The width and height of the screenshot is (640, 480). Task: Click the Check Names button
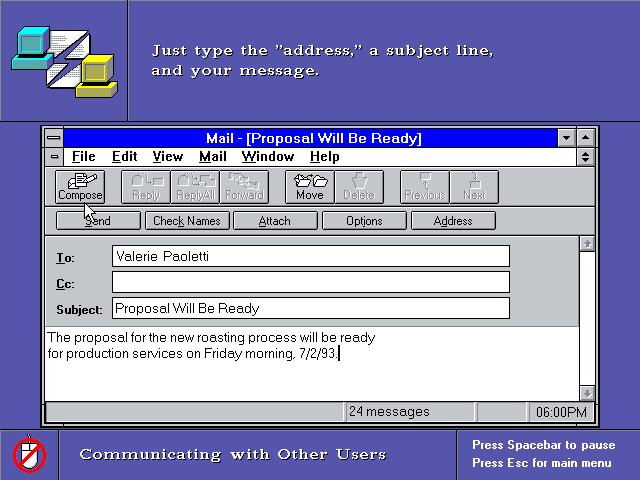[187, 221]
